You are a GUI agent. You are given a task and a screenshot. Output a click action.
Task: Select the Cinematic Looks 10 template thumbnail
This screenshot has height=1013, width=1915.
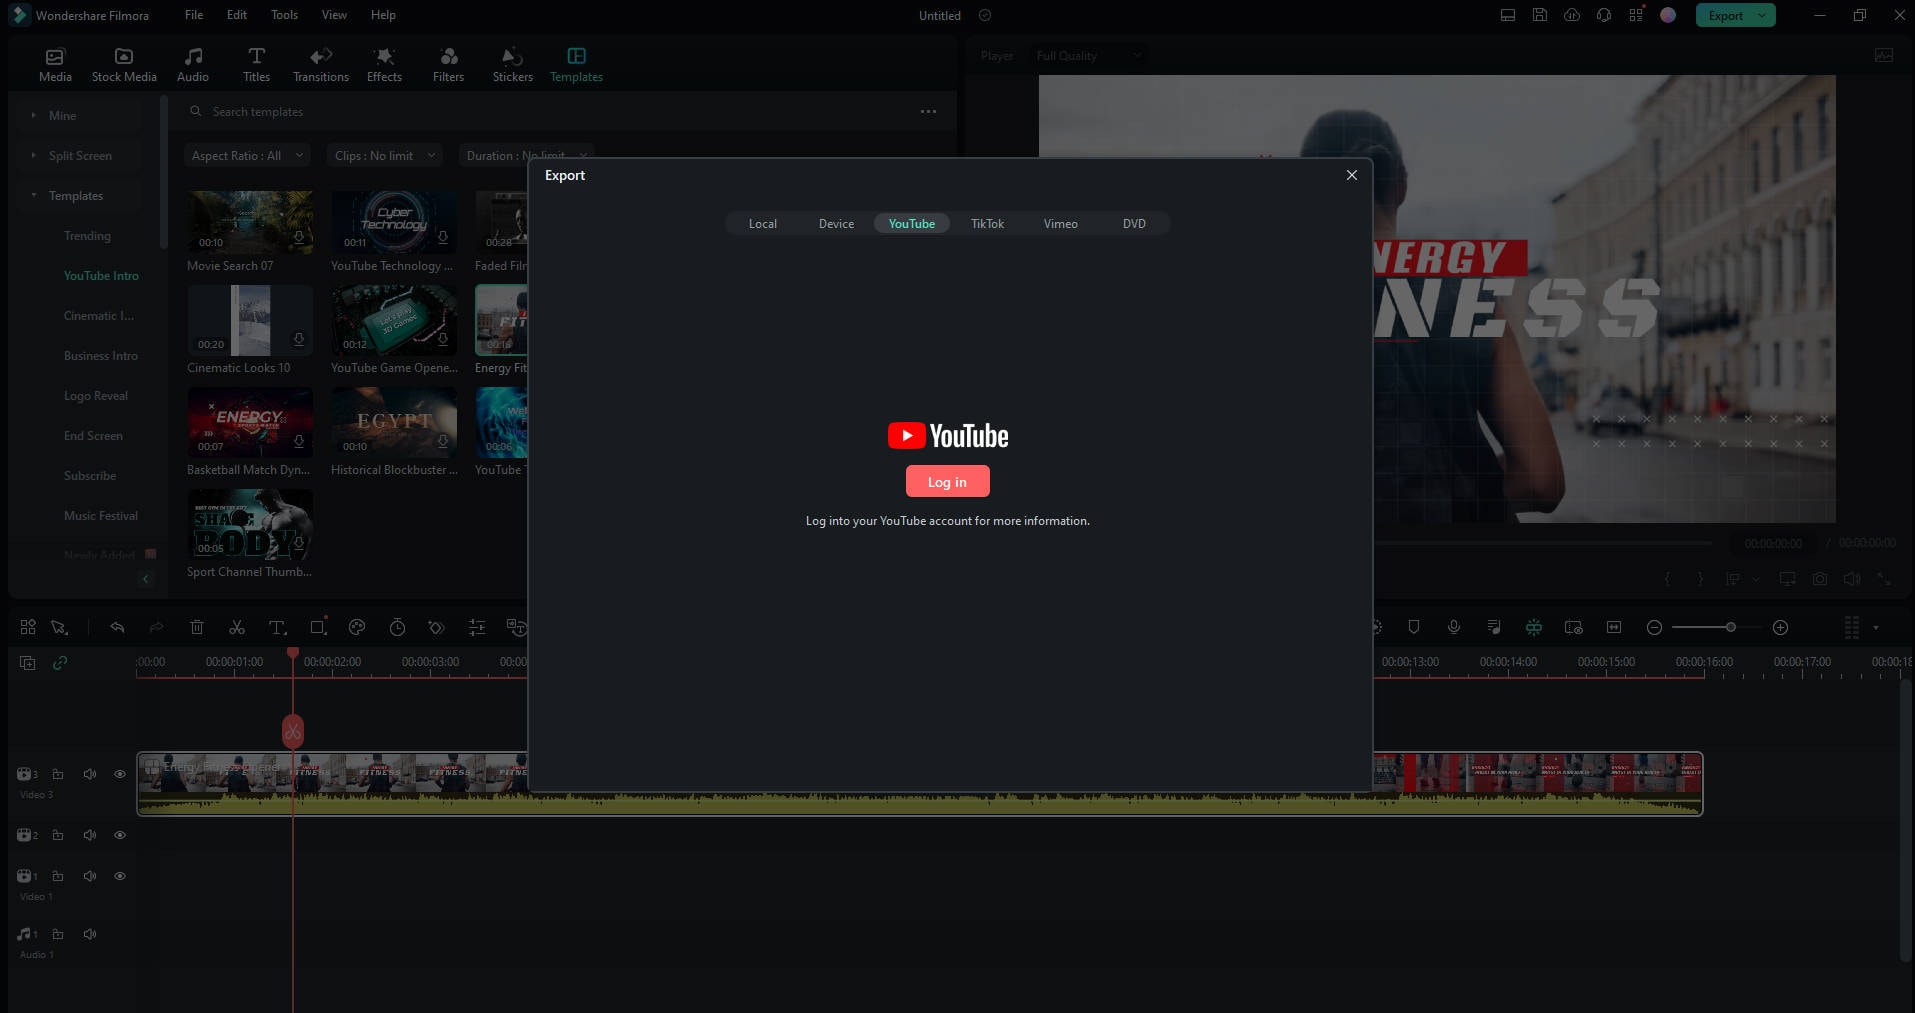tap(250, 320)
